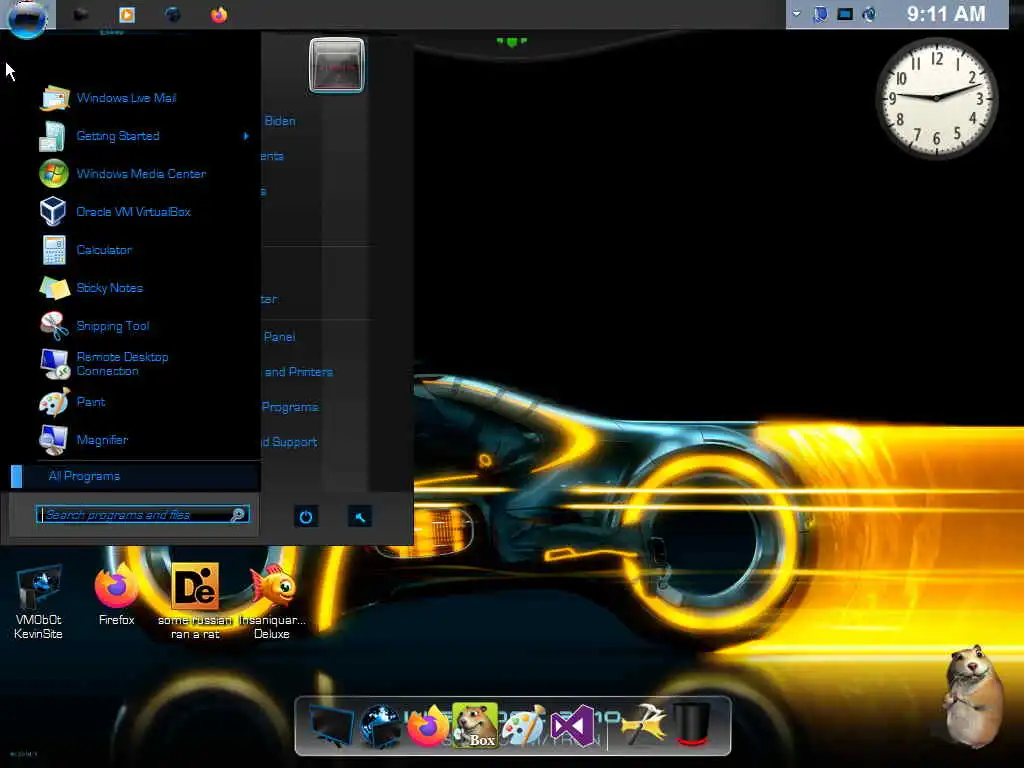The image size is (1024, 768).
Task: Click the Windows Media Center logo icon
Action: coord(54,174)
